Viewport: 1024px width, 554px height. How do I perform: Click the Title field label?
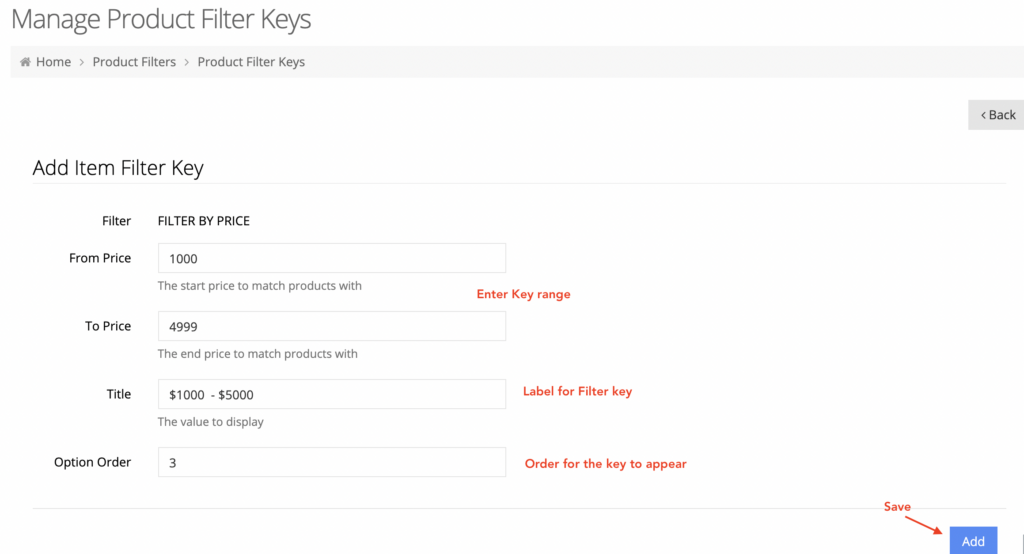click(119, 394)
